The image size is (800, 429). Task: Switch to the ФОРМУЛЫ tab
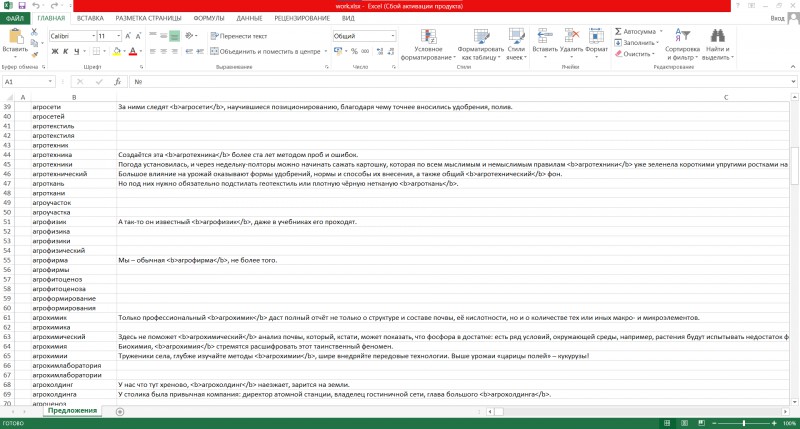tap(209, 18)
